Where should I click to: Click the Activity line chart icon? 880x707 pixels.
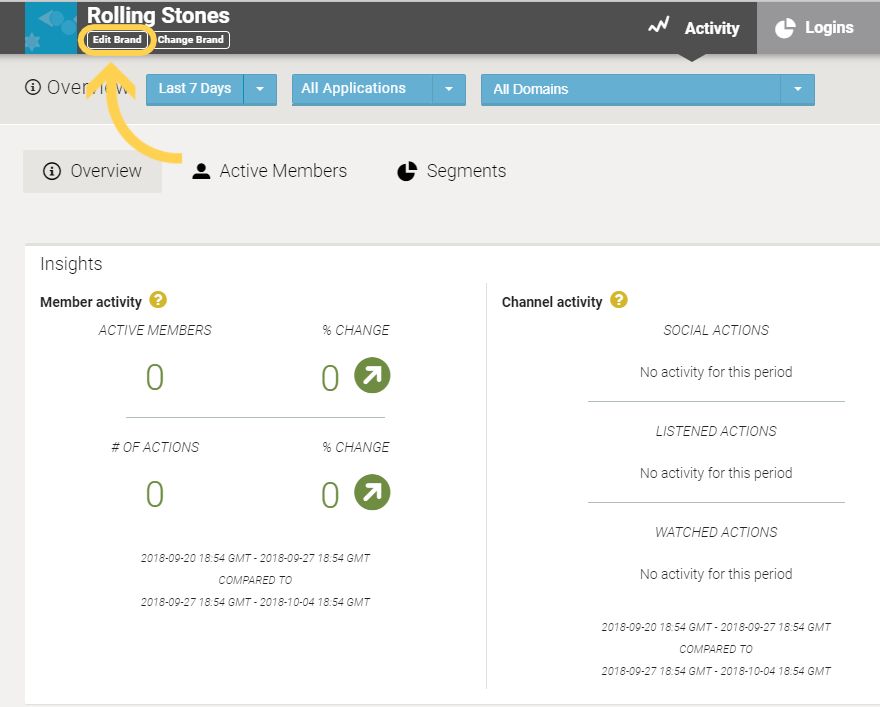coord(658,26)
